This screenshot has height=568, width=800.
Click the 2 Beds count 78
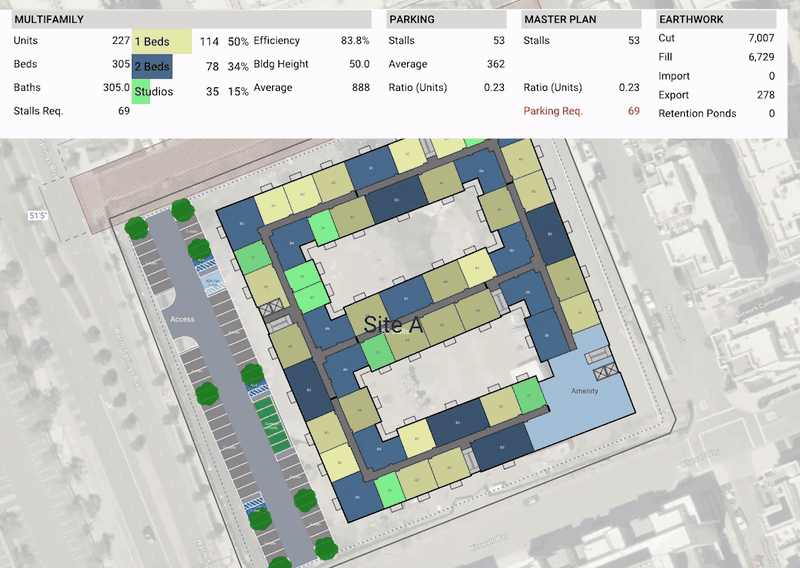[x=213, y=66]
